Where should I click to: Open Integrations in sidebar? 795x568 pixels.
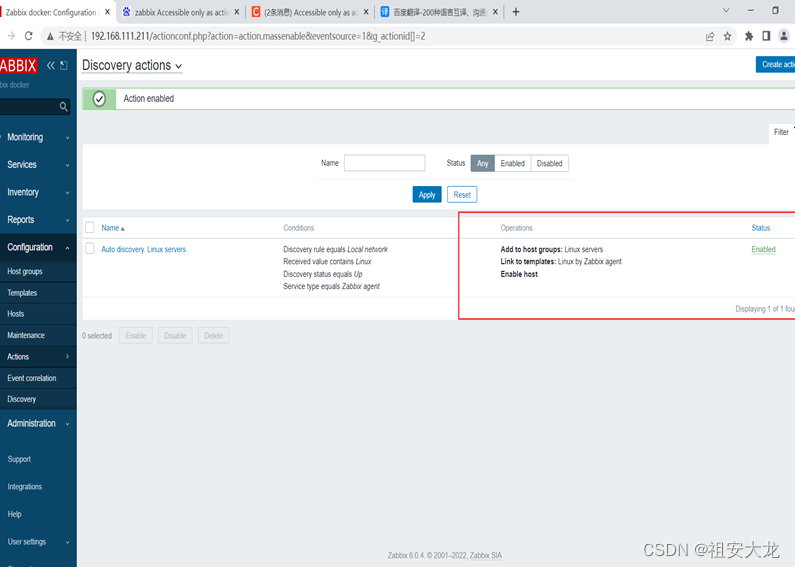pos(25,487)
